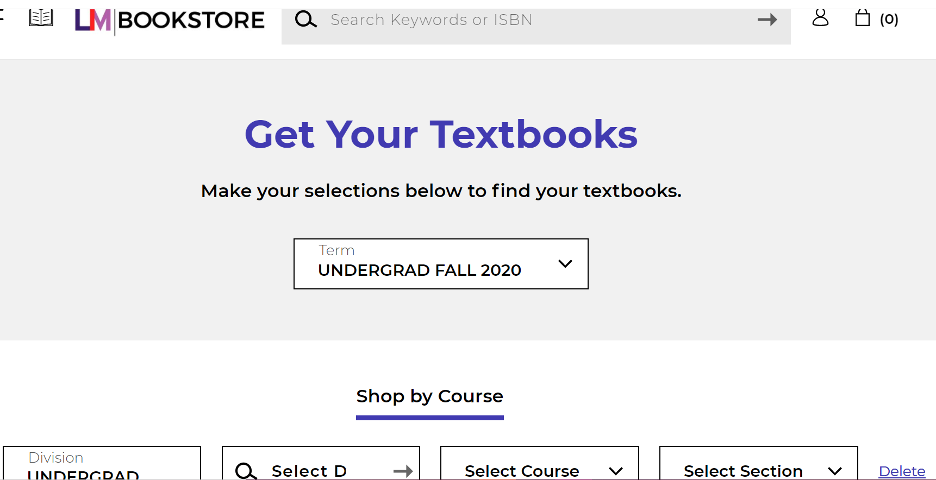Viewport: 936px width, 480px height.
Task: Open the user account icon
Action: point(820,18)
